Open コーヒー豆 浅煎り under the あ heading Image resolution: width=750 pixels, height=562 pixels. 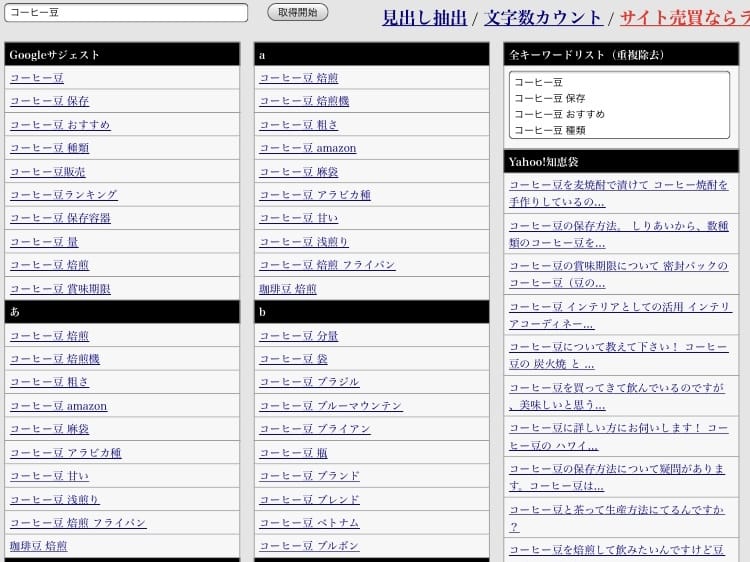55,499
